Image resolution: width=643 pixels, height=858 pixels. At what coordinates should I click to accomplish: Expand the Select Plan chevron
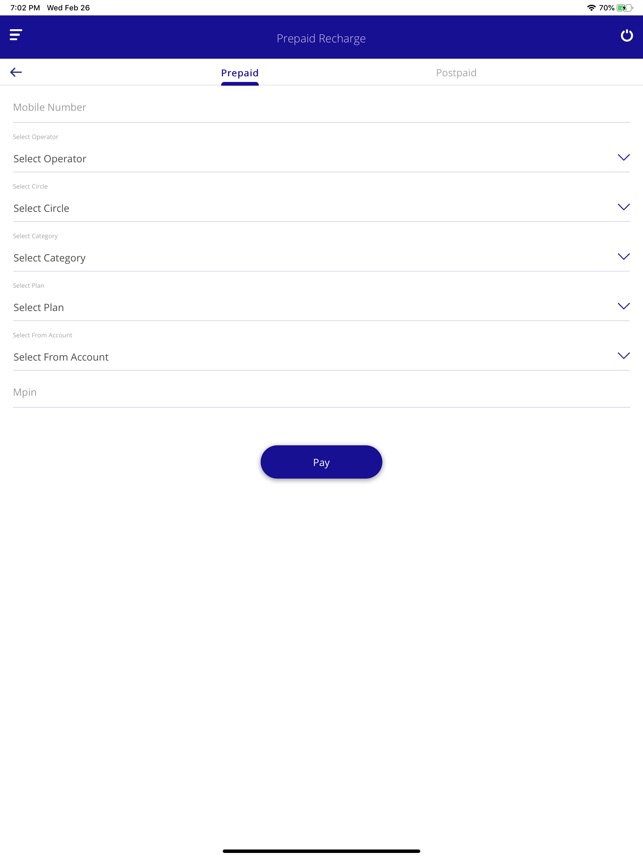pyautogui.click(x=623, y=306)
